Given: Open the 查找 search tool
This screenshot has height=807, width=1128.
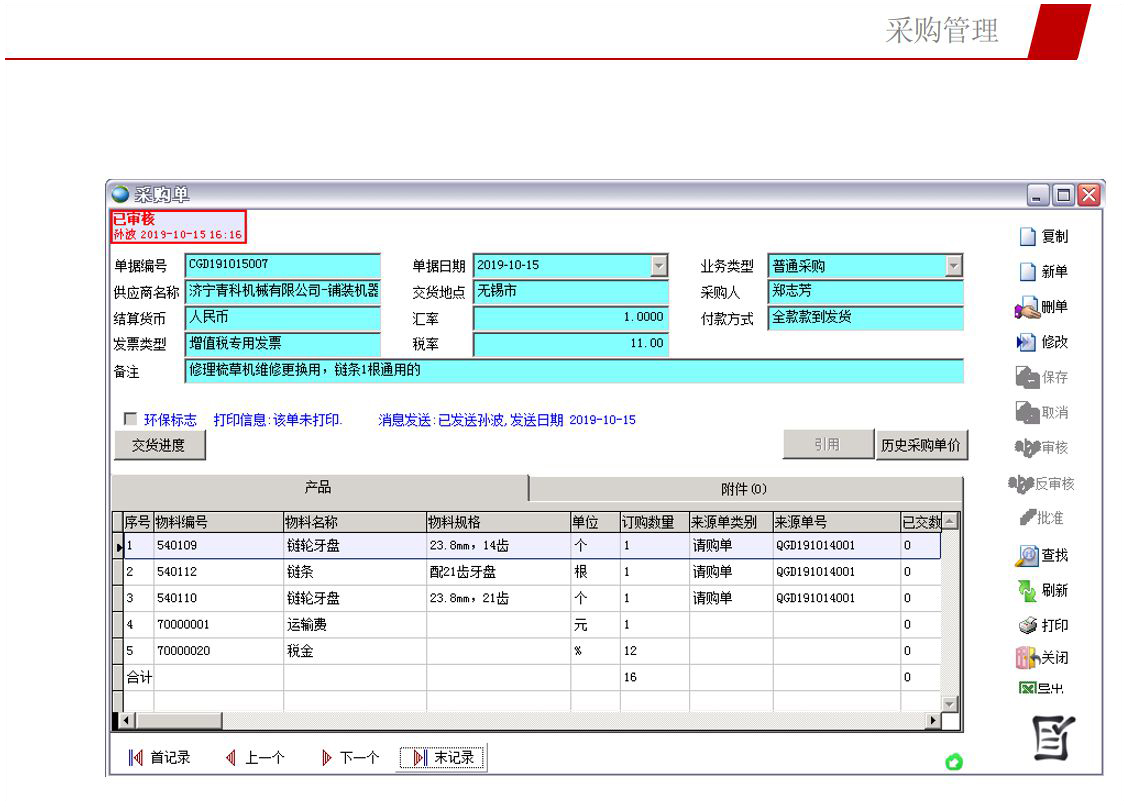Looking at the screenshot, I should [x=1027, y=555].
